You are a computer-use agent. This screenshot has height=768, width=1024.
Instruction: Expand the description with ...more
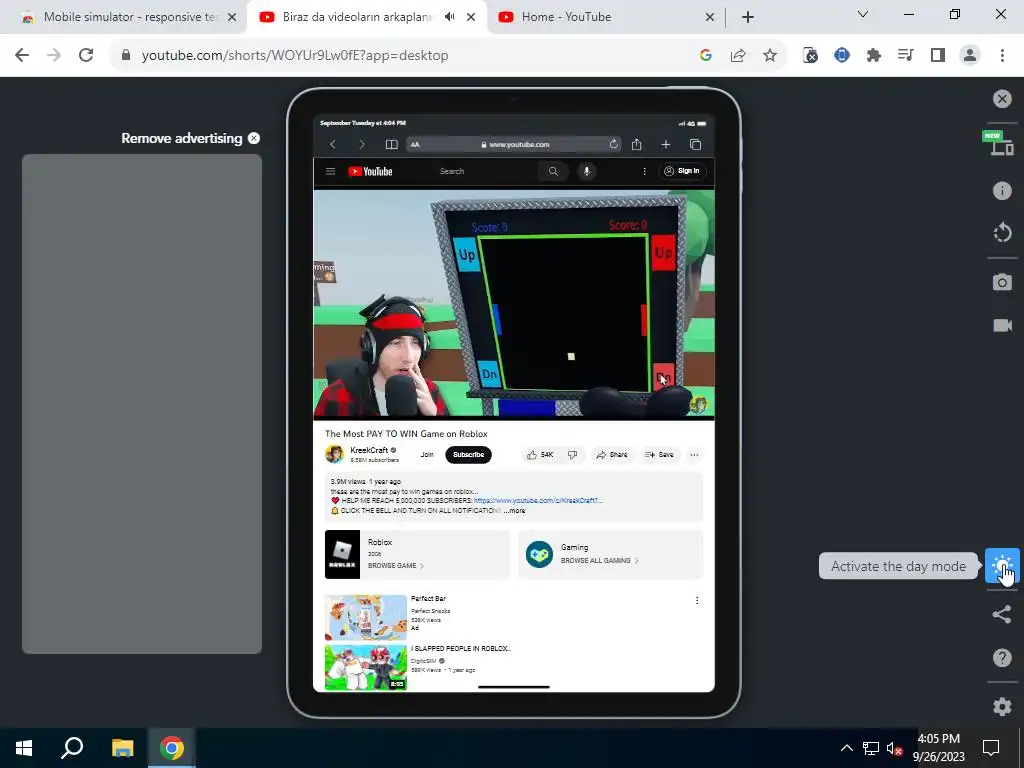[514, 511]
